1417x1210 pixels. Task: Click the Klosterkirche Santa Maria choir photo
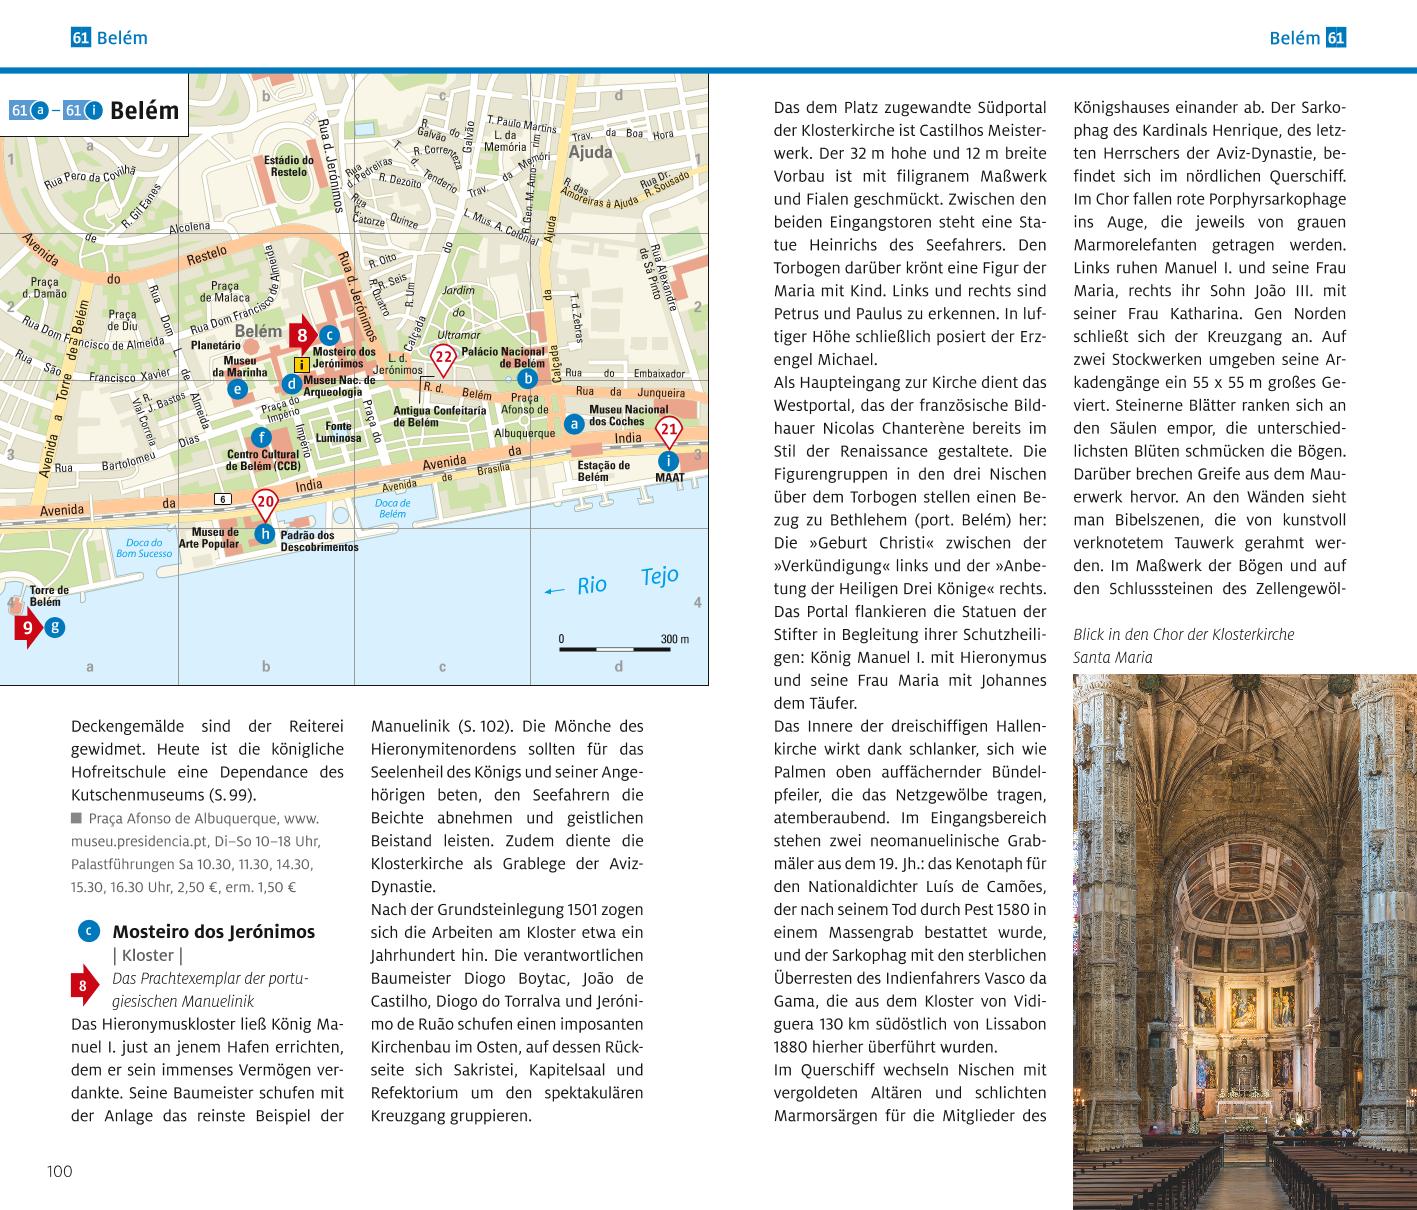[1245, 942]
